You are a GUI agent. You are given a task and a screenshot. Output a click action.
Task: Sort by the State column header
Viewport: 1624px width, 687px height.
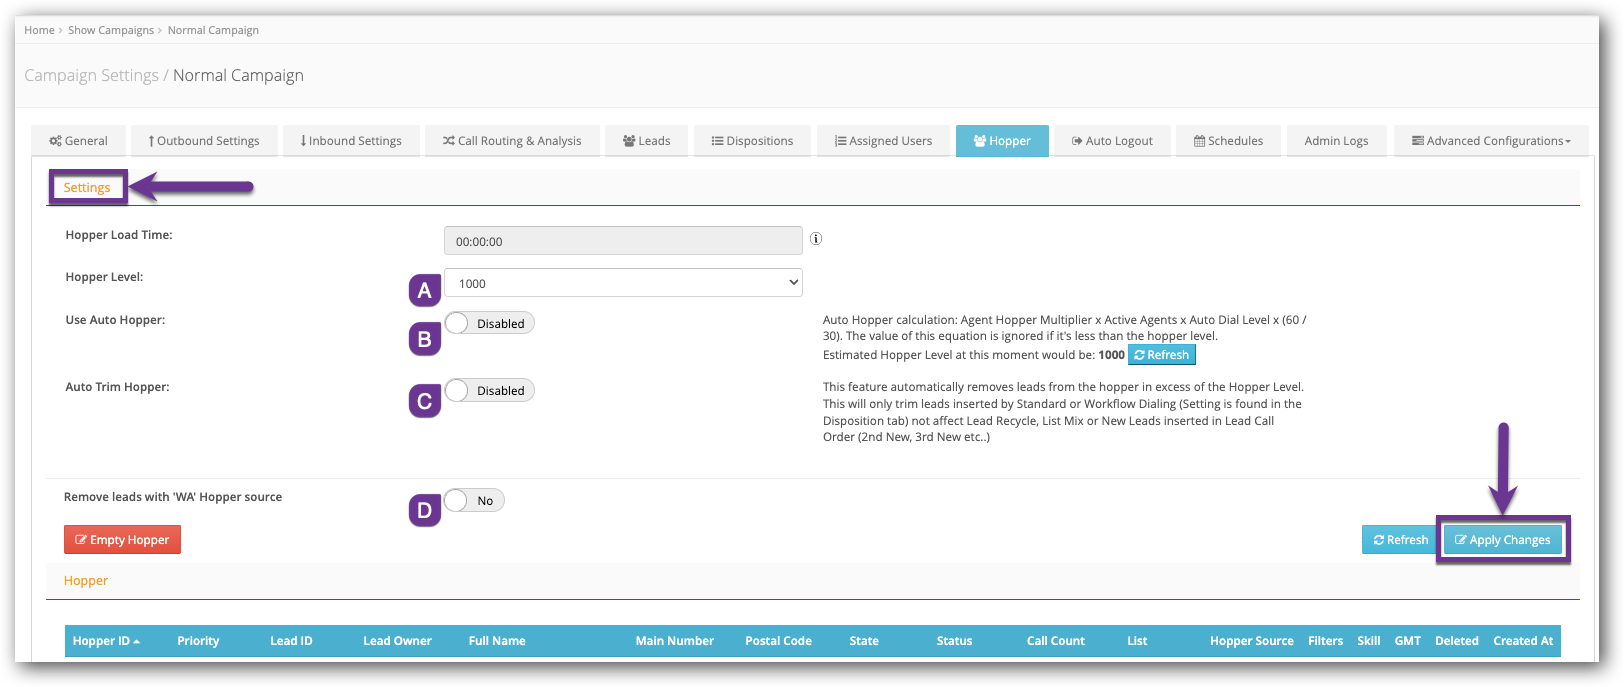click(864, 641)
